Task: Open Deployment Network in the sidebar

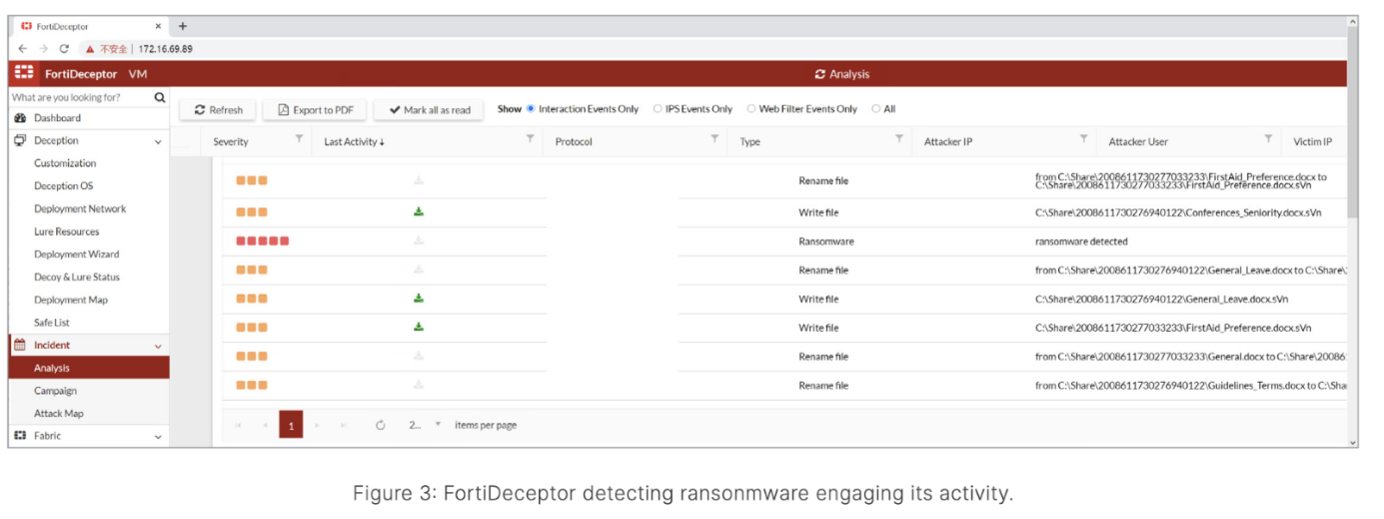Action: pos(80,209)
